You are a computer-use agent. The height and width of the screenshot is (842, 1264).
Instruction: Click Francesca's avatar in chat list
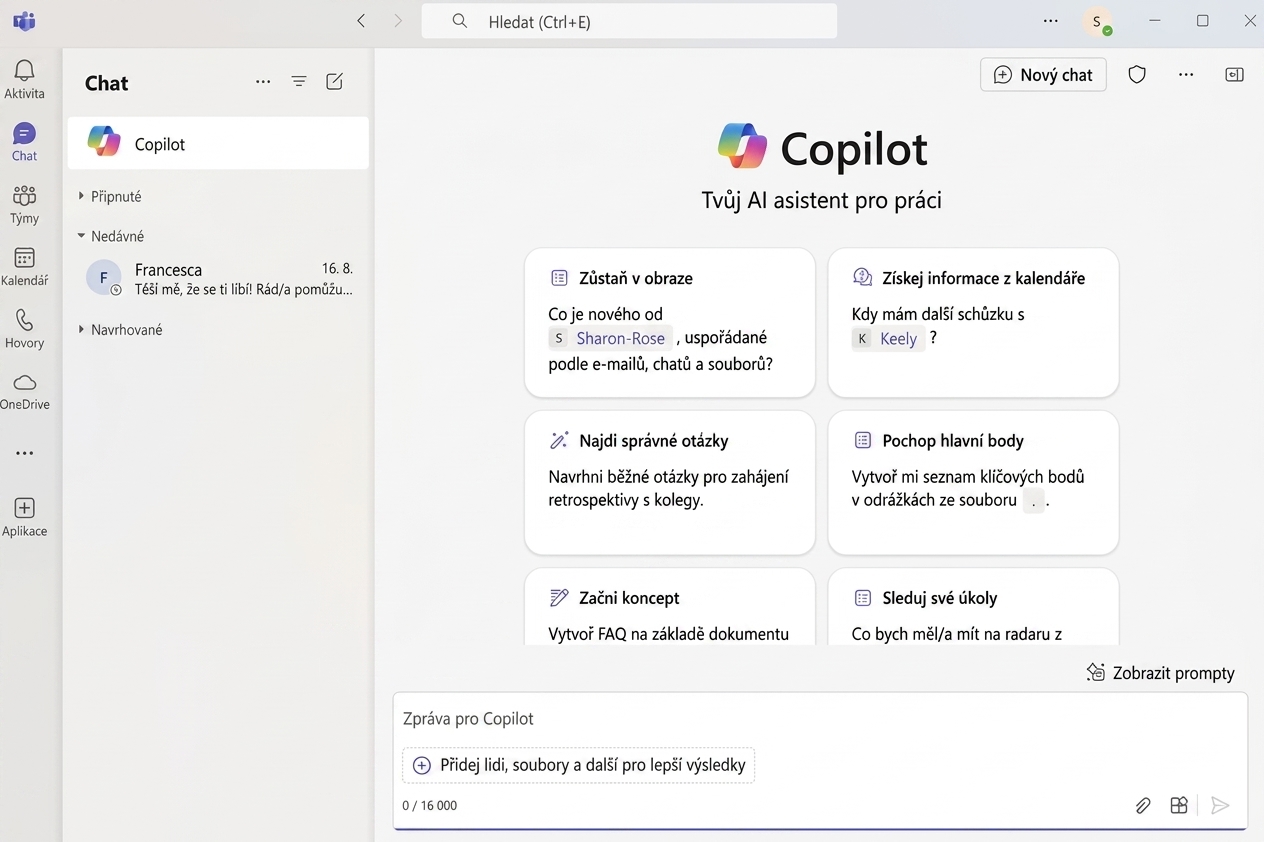(x=104, y=278)
